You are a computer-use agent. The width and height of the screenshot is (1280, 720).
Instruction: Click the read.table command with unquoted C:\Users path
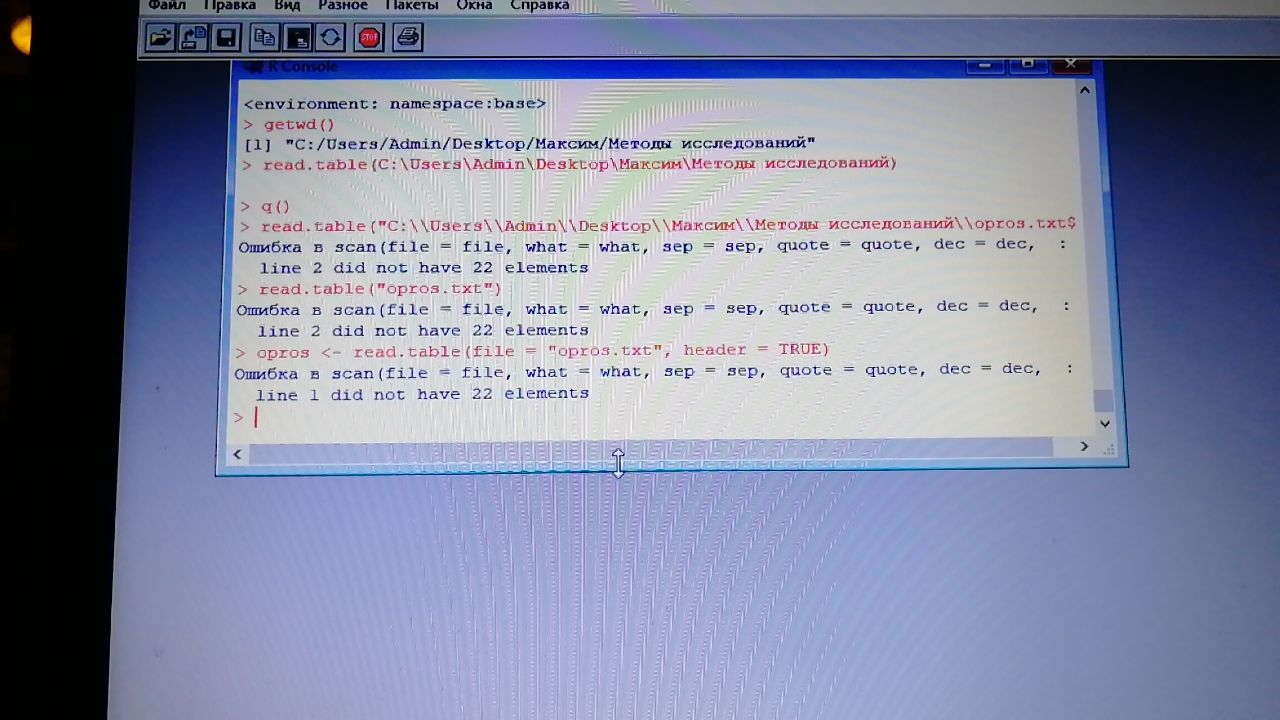coord(570,163)
